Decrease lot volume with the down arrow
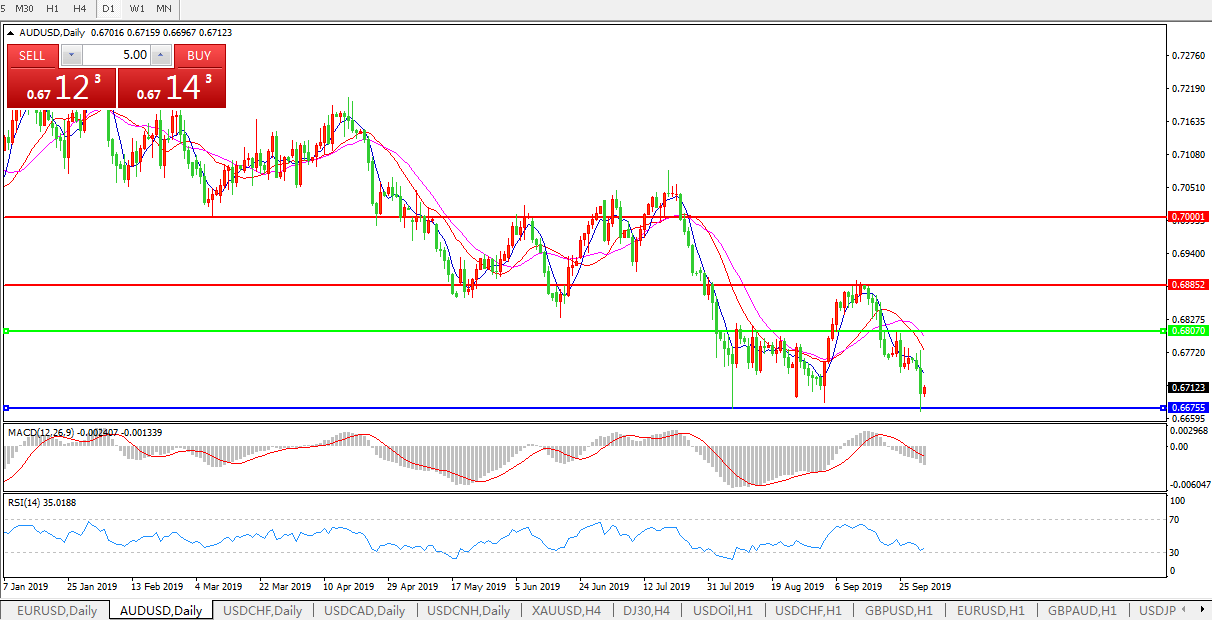The width and height of the screenshot is (1212, 621). (x=72, y=56)
